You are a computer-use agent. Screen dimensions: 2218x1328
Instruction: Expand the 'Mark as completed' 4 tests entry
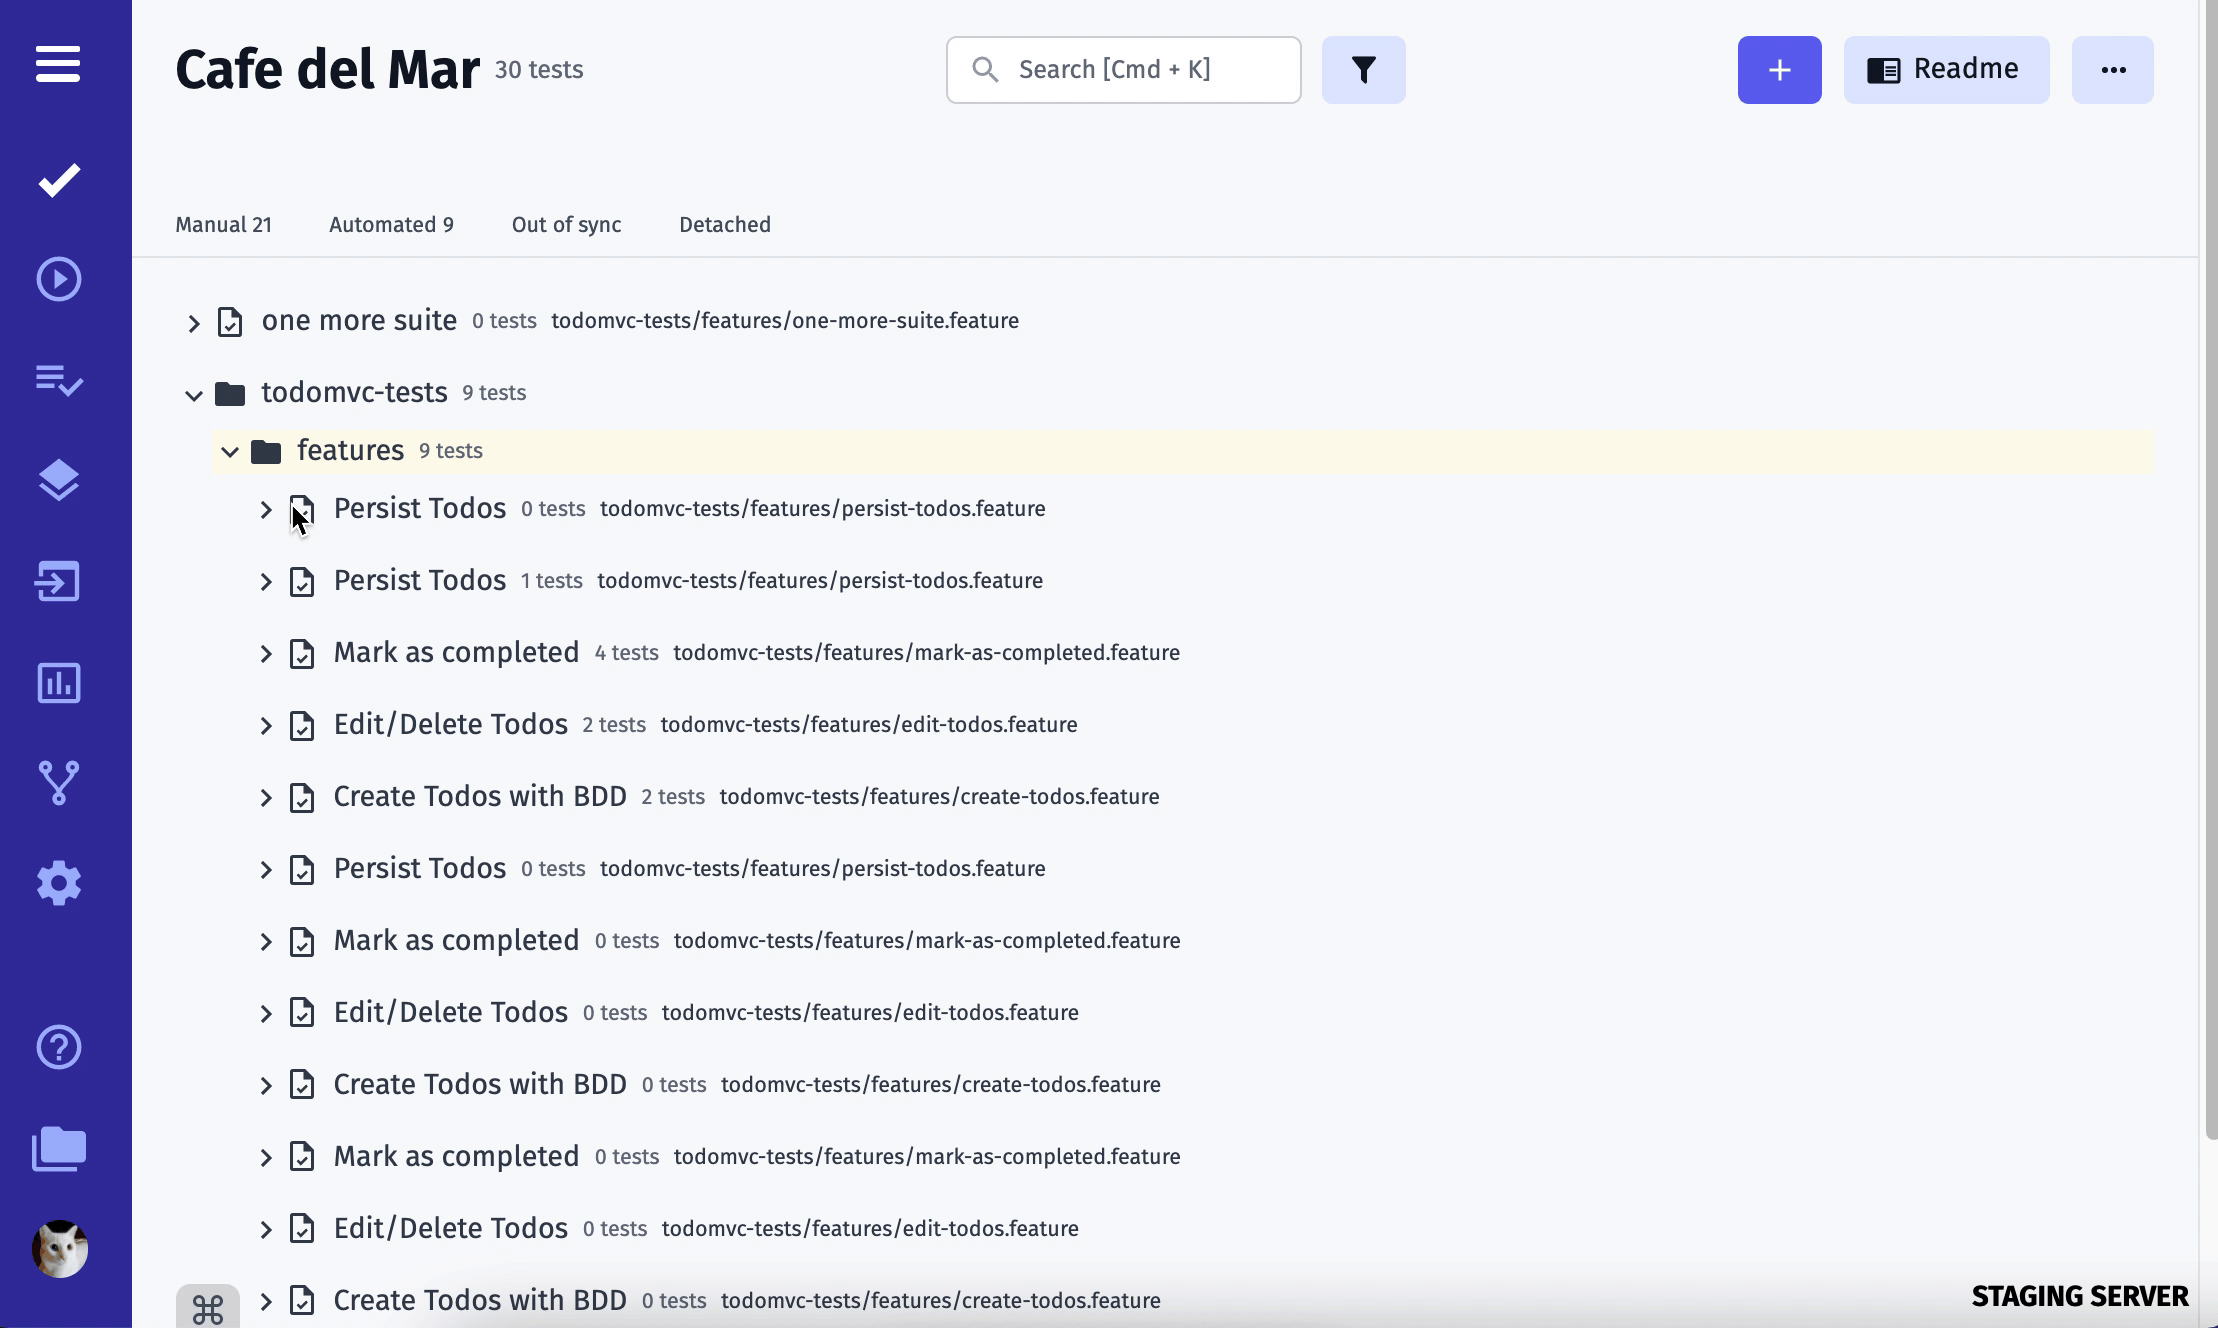coord(266,651)
